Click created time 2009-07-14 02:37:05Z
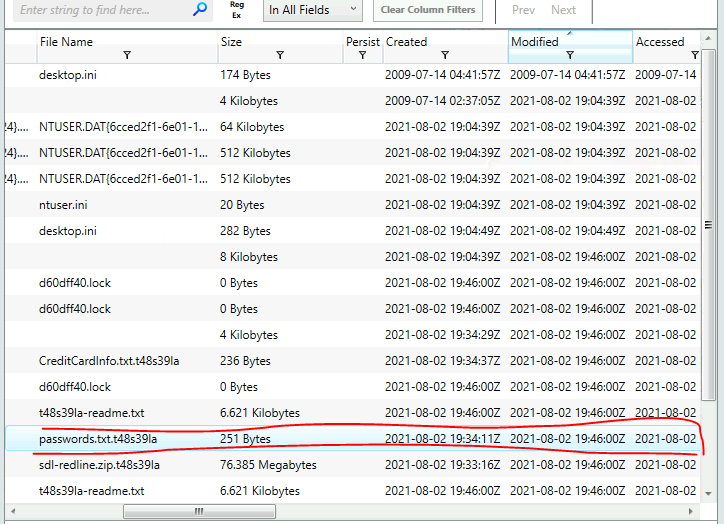724x524 pixels. [x=442, y=101]
